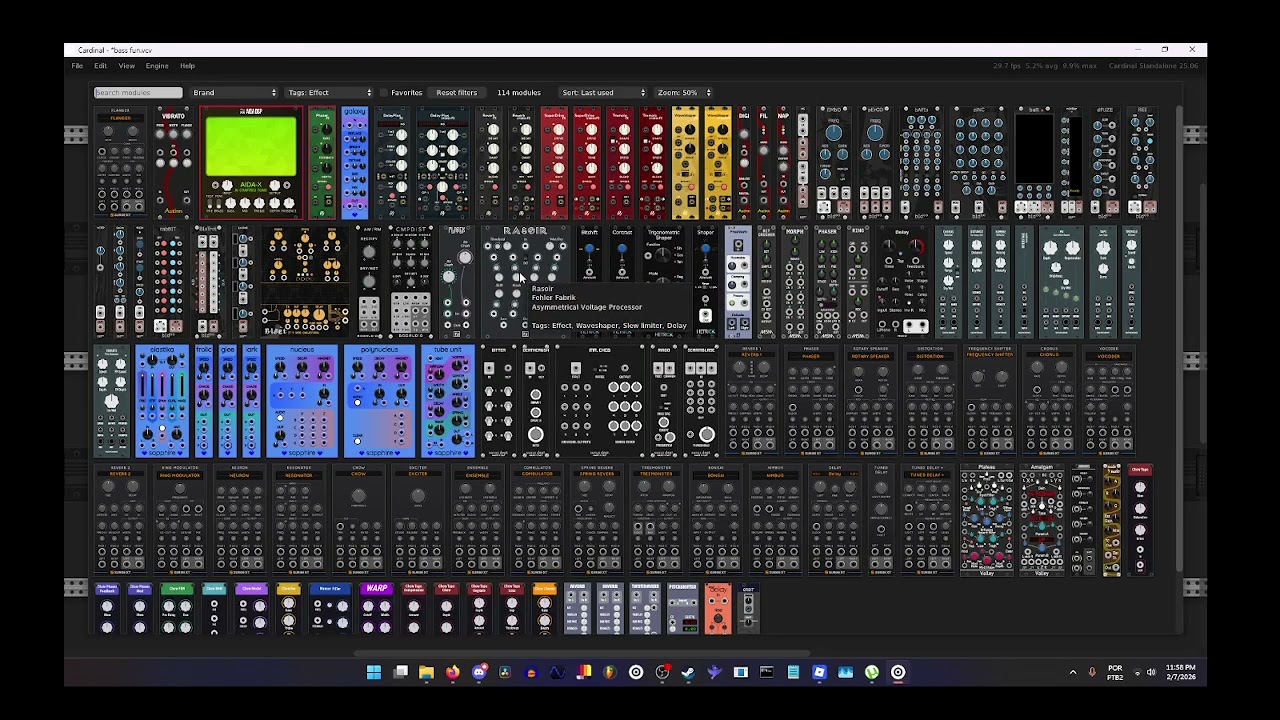The height and width of the screenshot is (720, 1280).
Task: Open the Edit menu
Action: click(100, 66)
